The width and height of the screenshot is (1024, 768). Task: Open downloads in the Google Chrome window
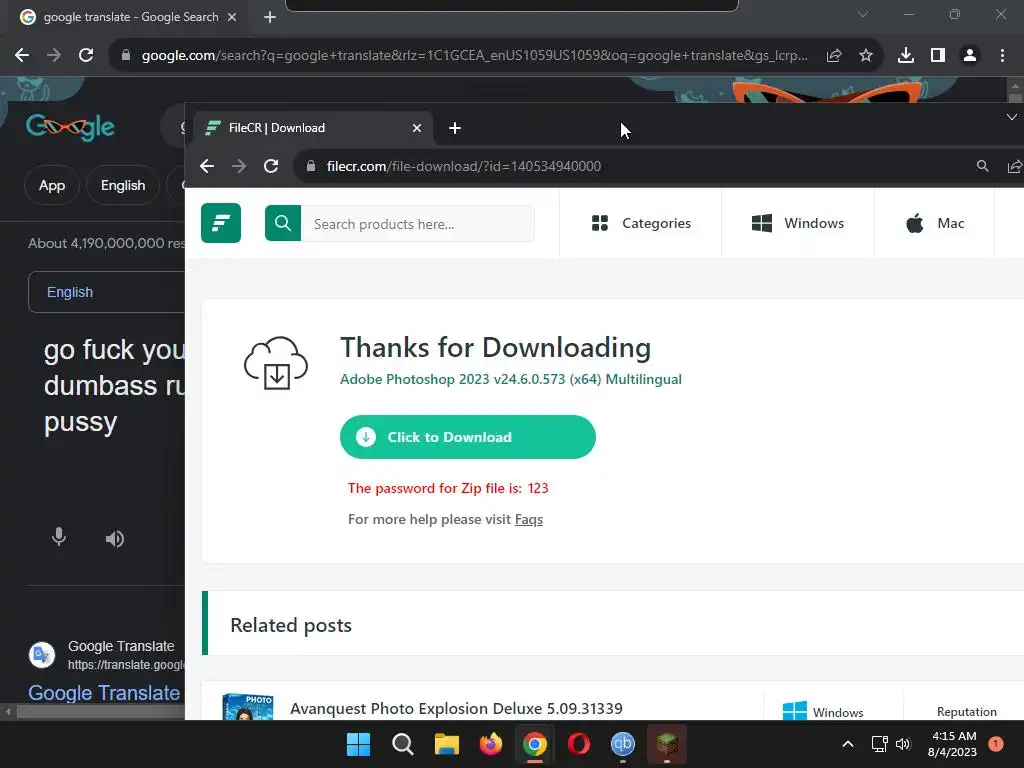(x=906, y=56)
